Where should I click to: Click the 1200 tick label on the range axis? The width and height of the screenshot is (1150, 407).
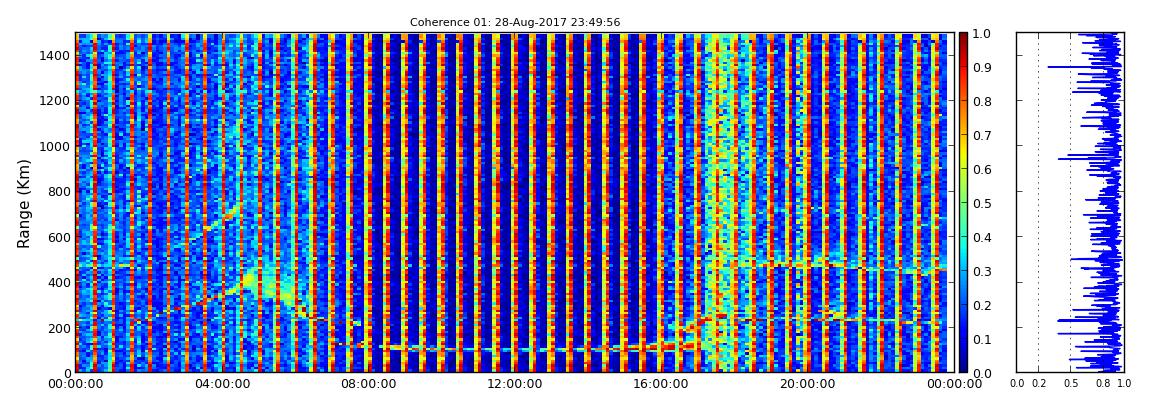pos(56,100)
